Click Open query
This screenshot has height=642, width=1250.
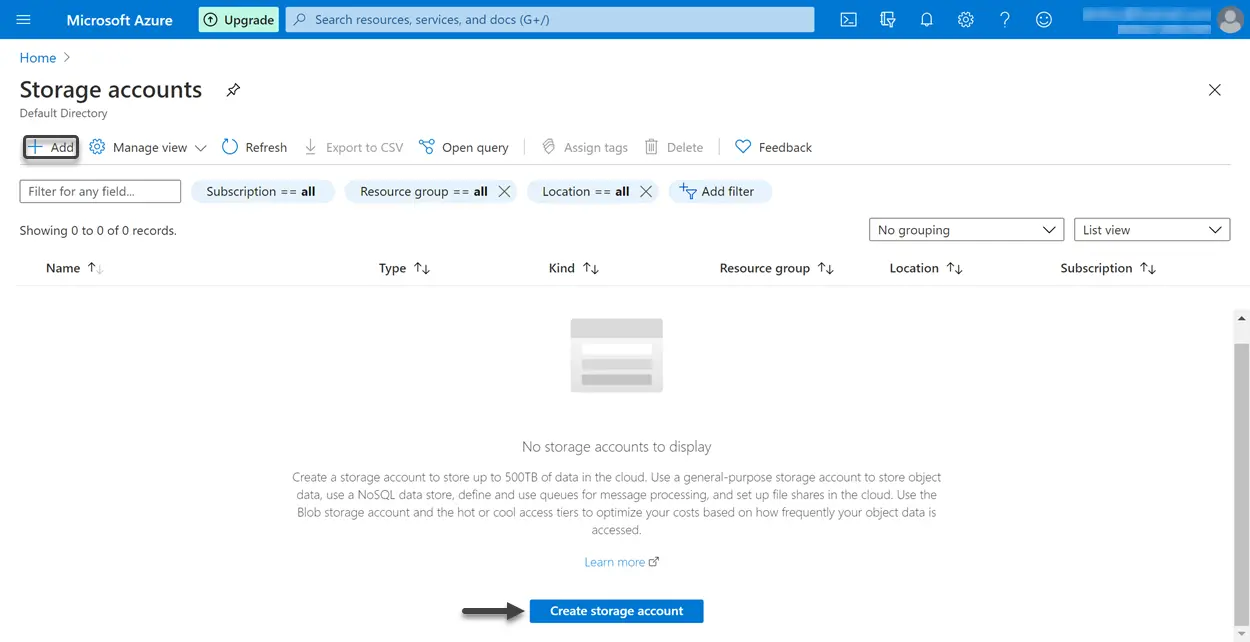click(464, 147)
